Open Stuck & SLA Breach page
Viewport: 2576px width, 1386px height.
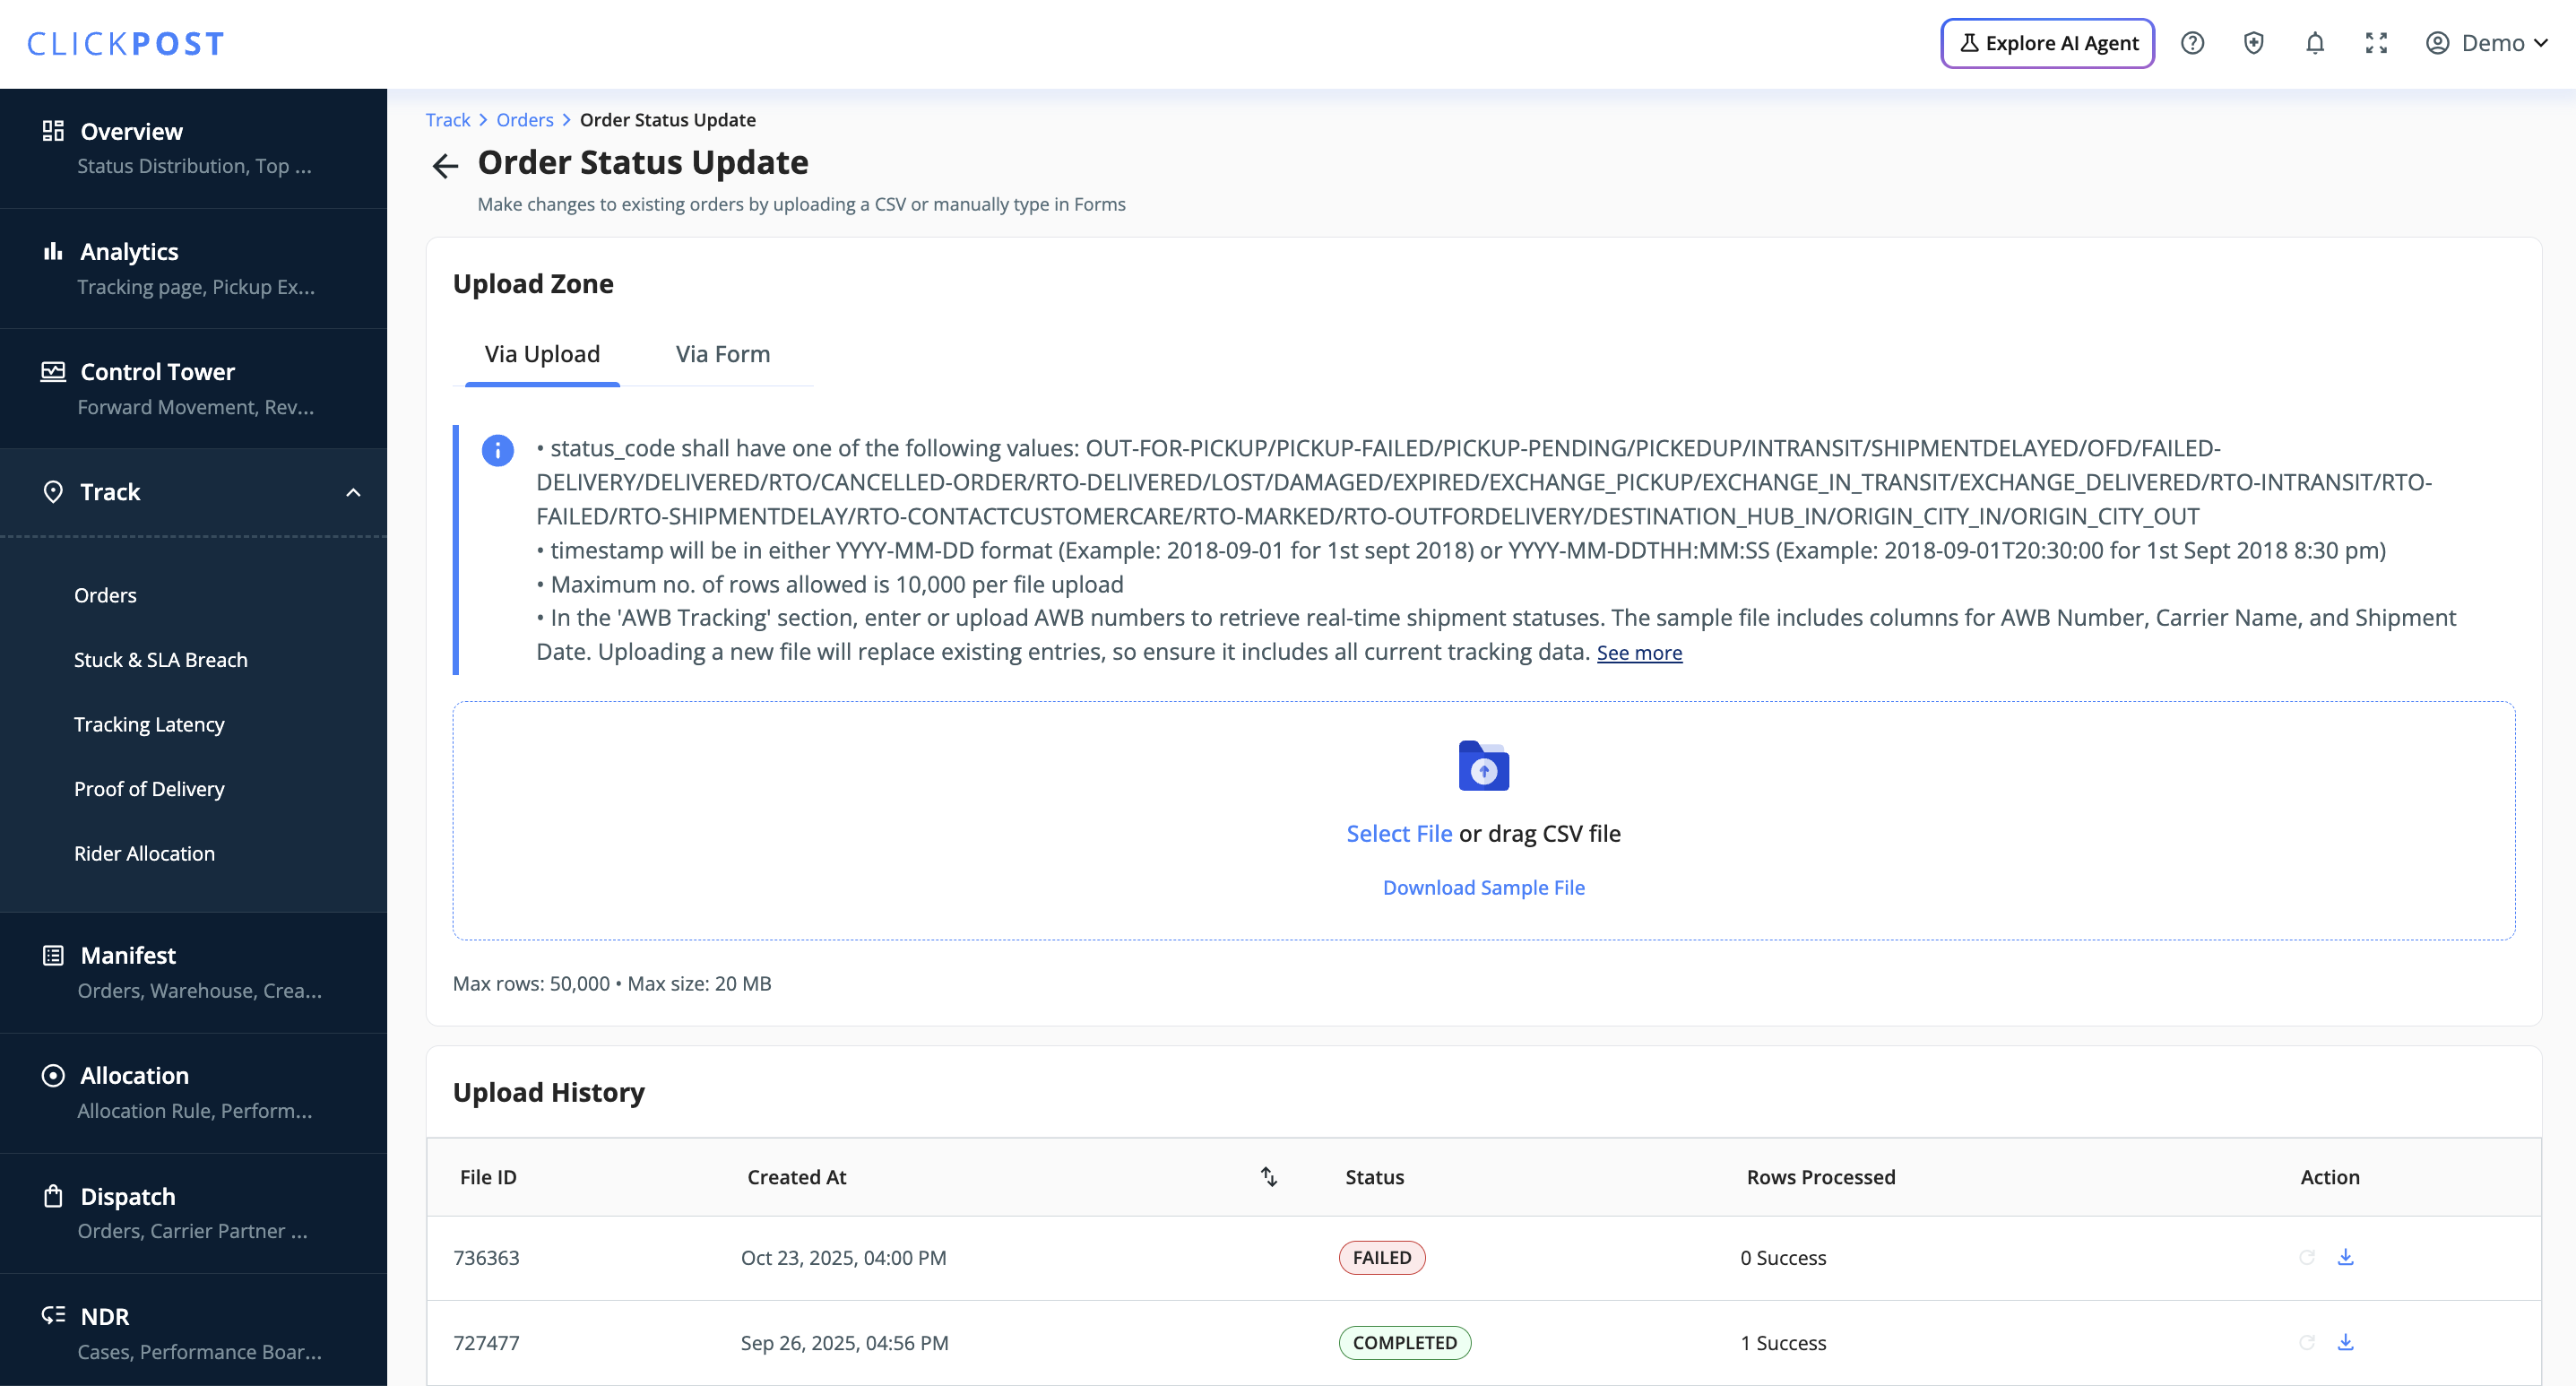(x=160, y=659)
